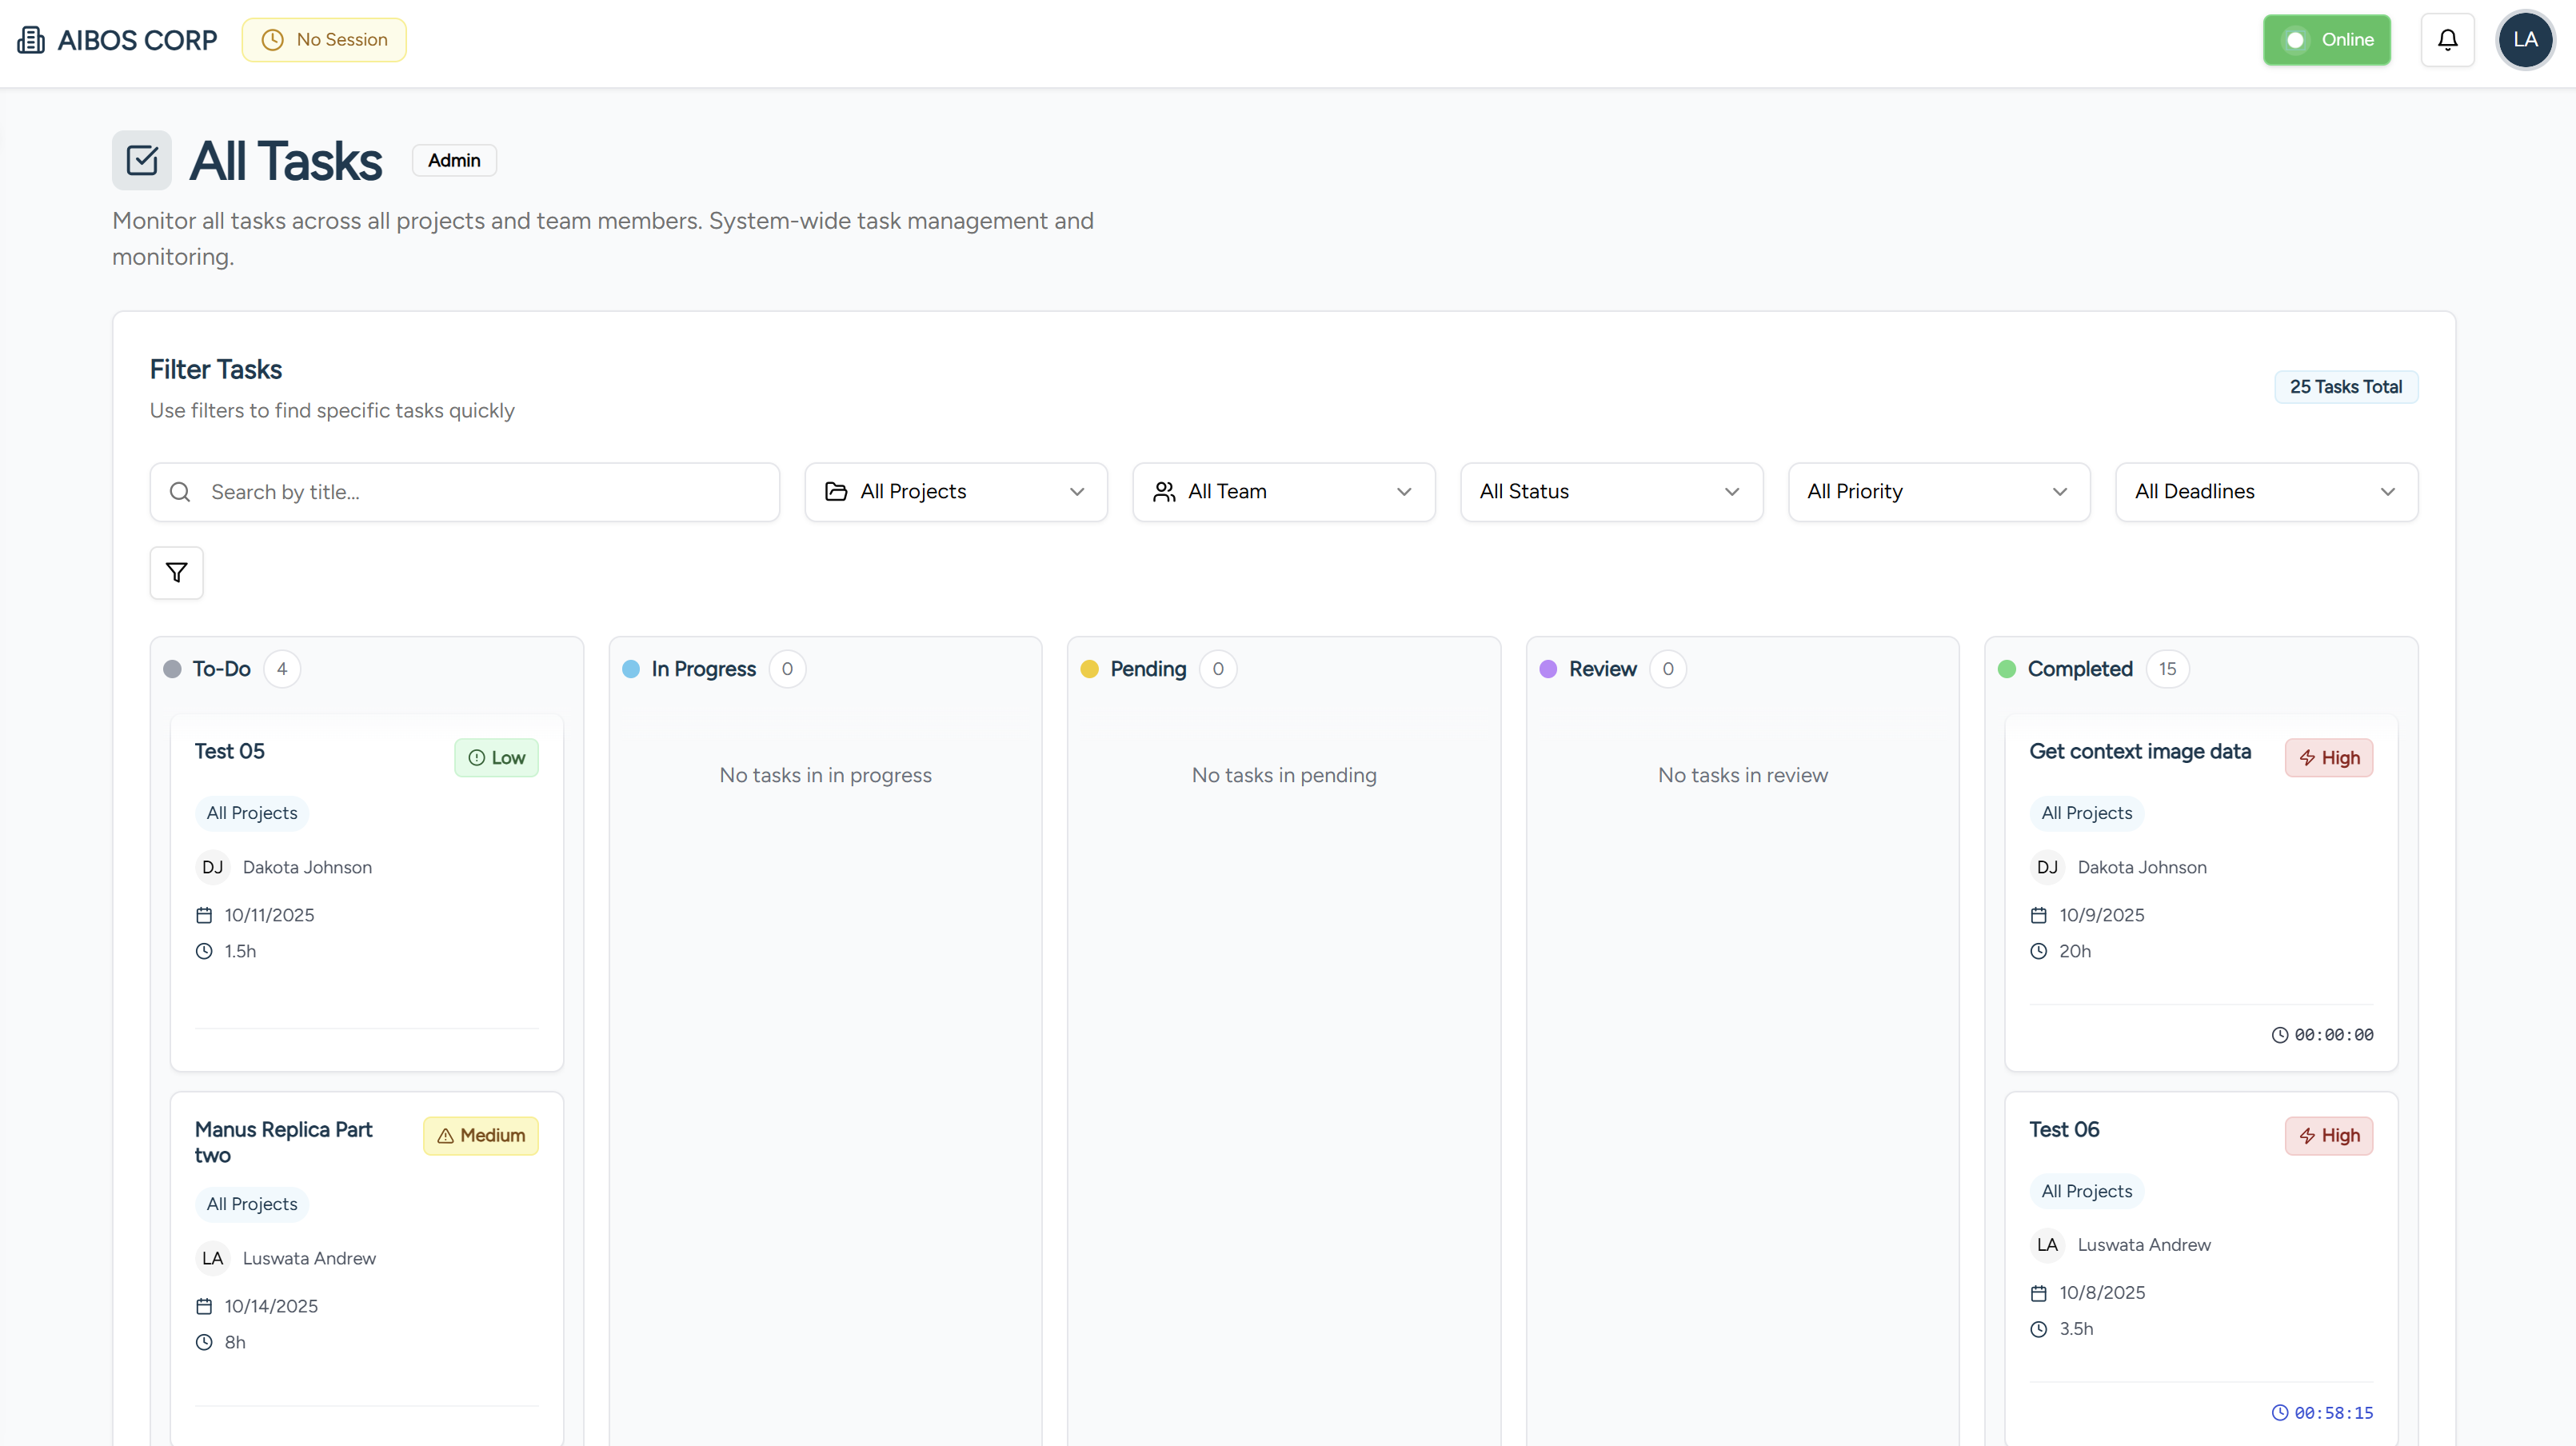Expand the All Projects dropdown
Viewport: 2576px width, 1446px height.
[x=955, y=492]
